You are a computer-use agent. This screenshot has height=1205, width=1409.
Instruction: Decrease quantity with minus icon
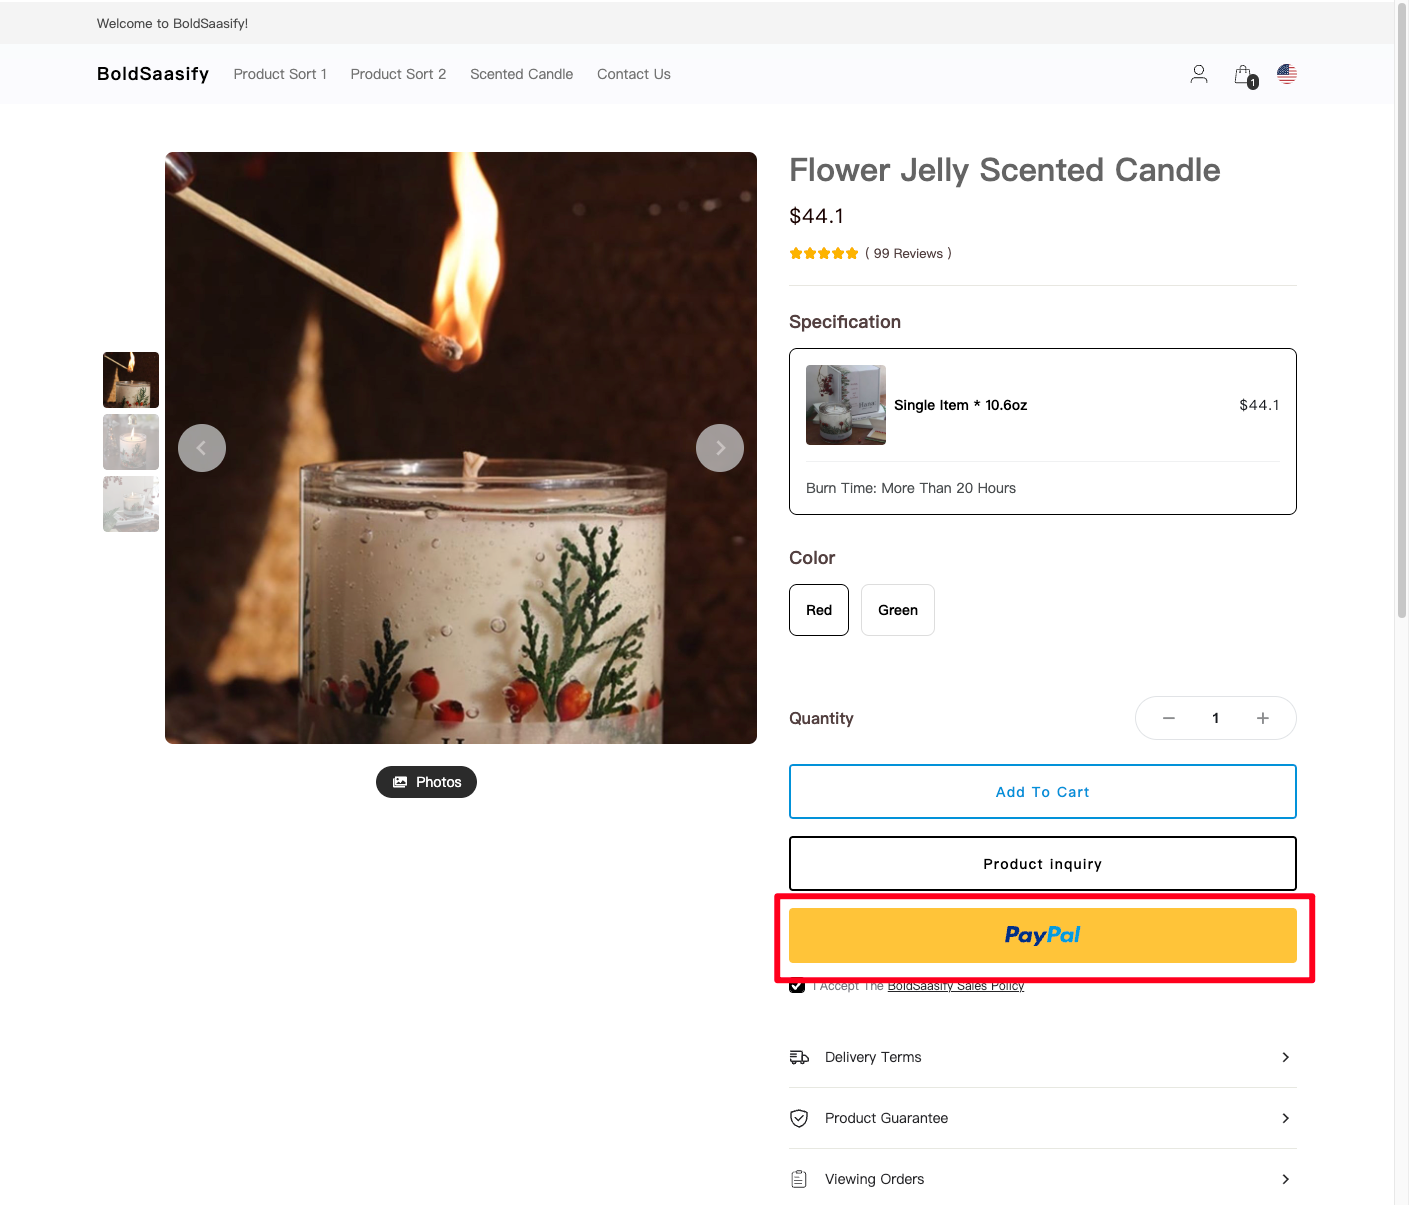click(1168, 718)
